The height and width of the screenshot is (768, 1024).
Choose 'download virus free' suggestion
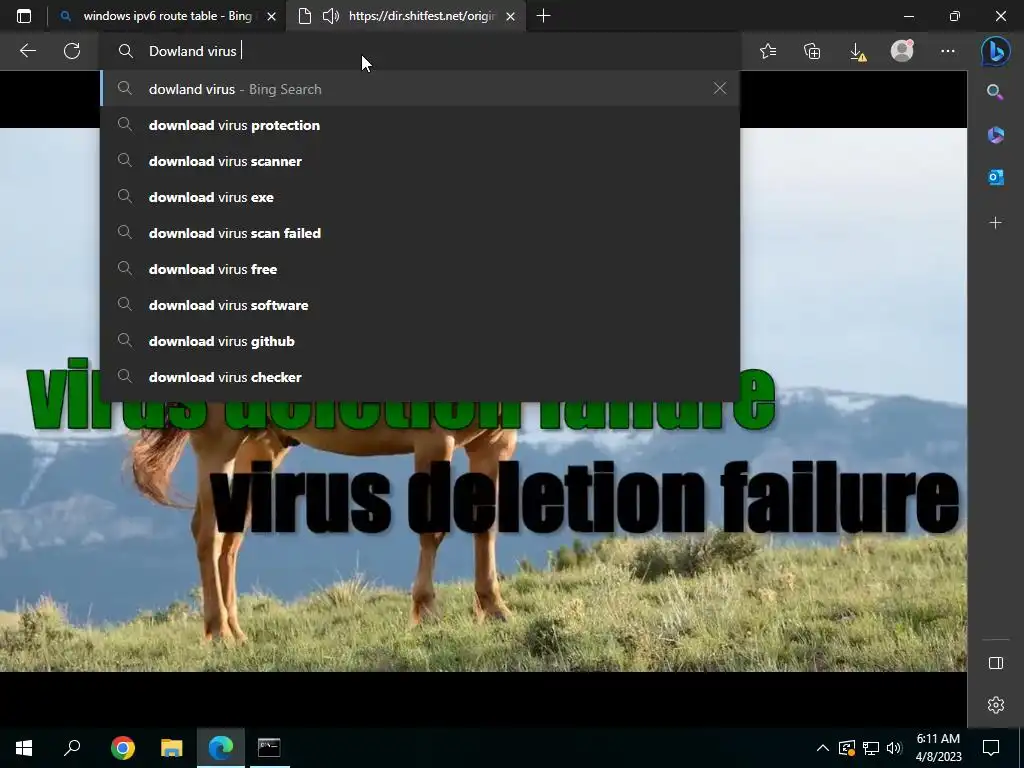pos(420,268)
